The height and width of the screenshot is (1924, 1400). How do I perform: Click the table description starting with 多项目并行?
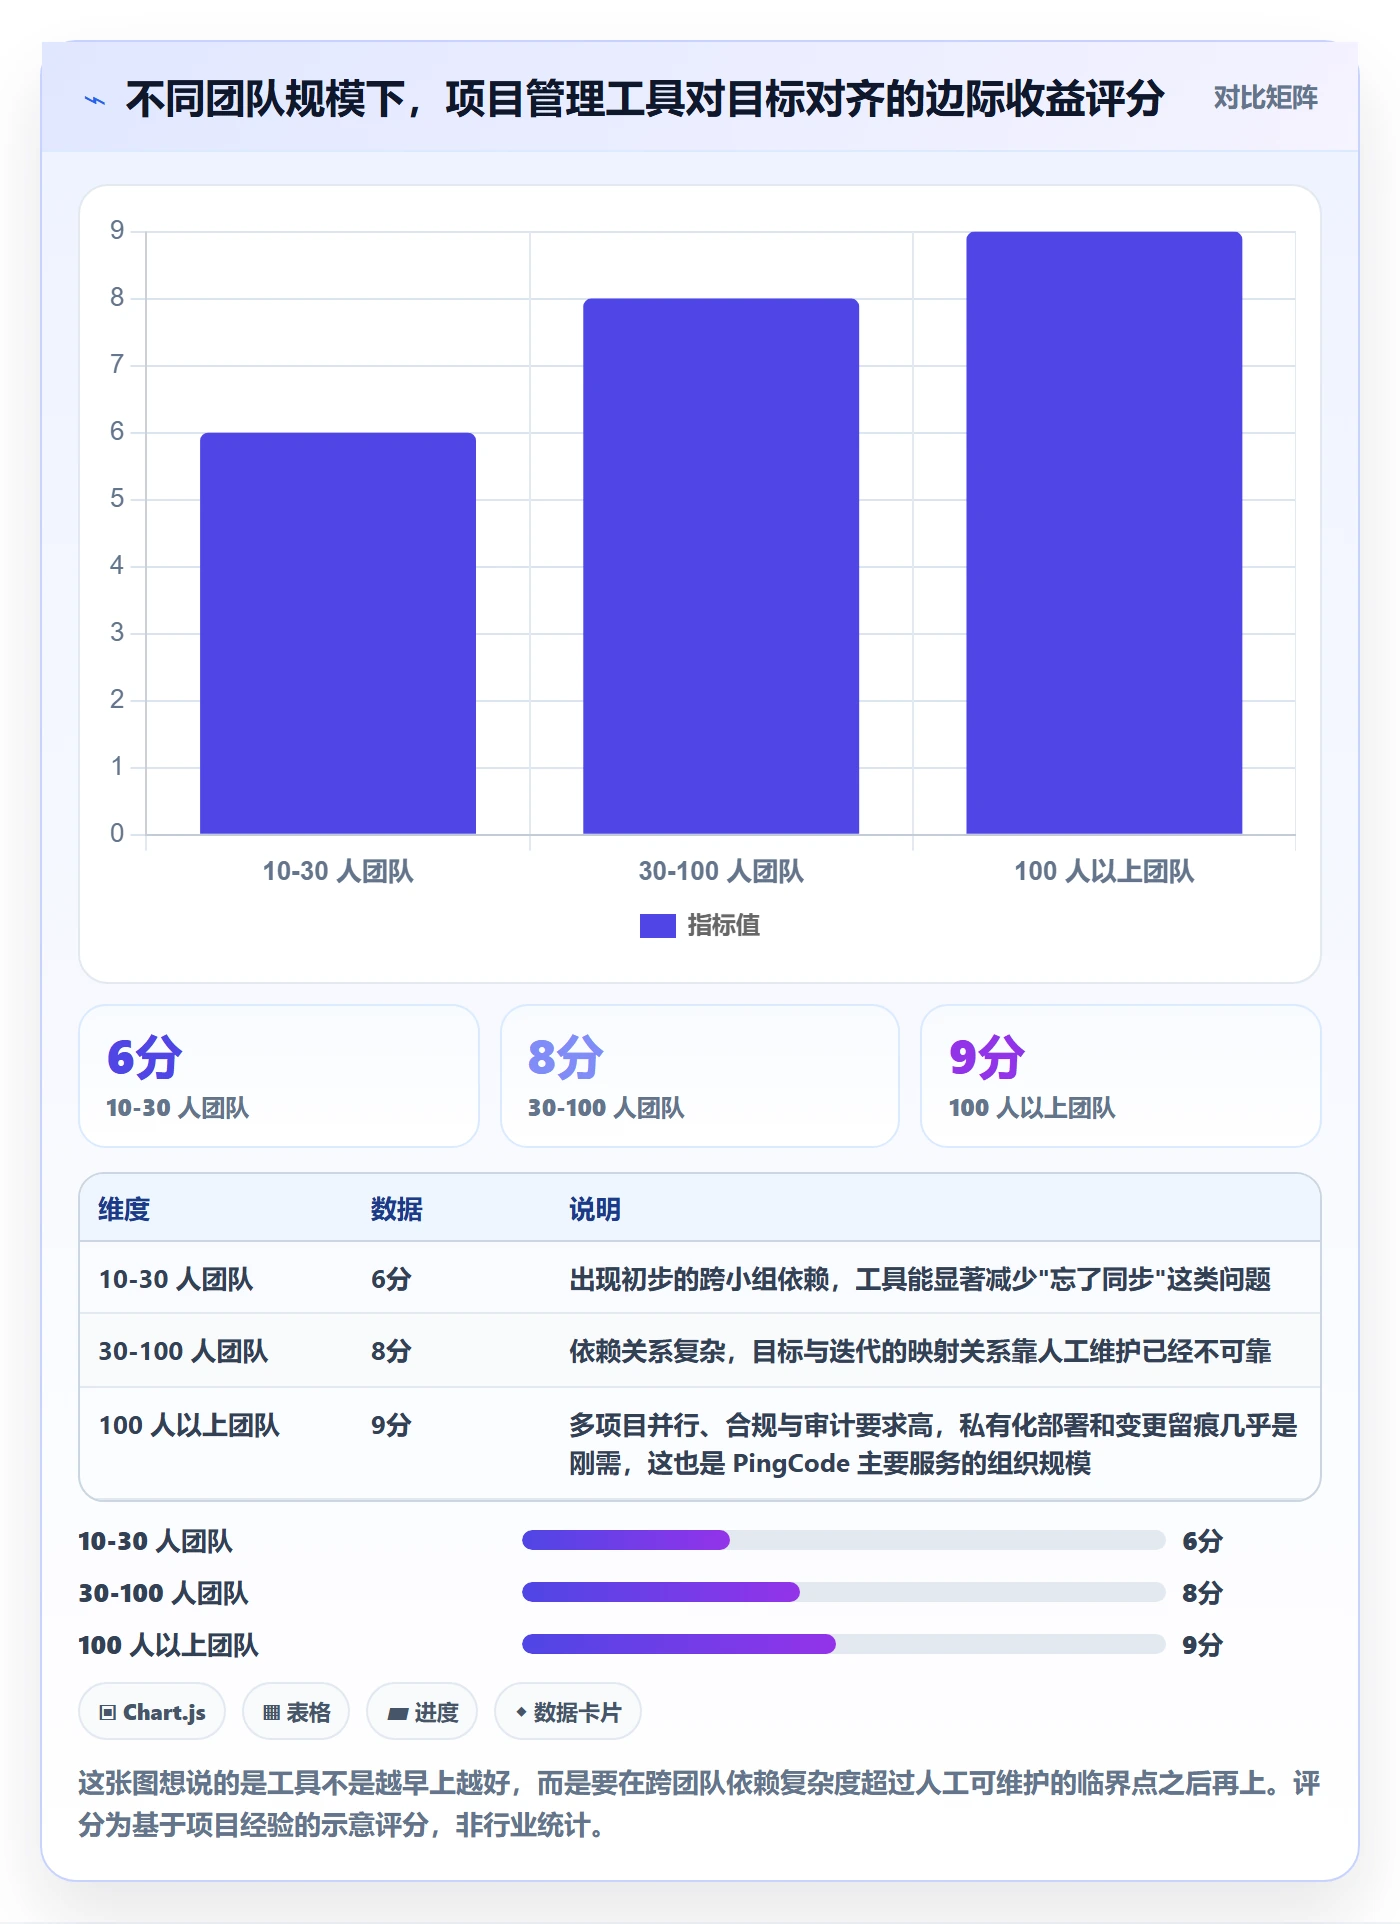(933, 1444)
